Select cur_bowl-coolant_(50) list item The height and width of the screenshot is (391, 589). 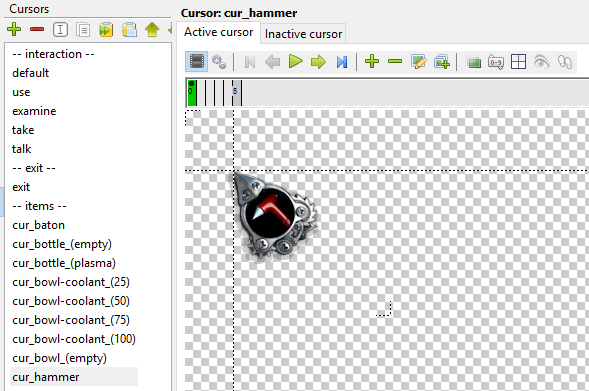click(71, 301)
